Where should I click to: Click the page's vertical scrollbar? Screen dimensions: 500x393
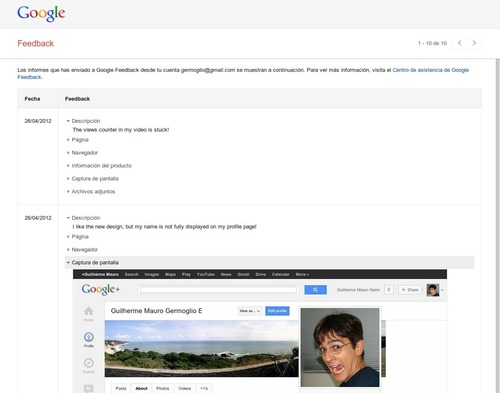[x=498, y=225]
